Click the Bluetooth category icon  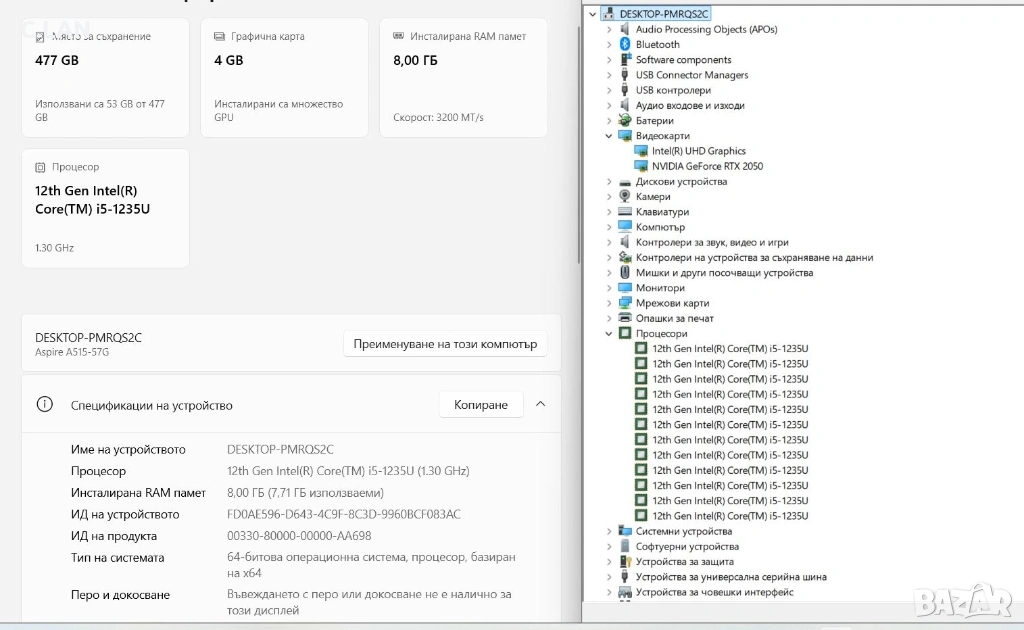pos(625,45)
